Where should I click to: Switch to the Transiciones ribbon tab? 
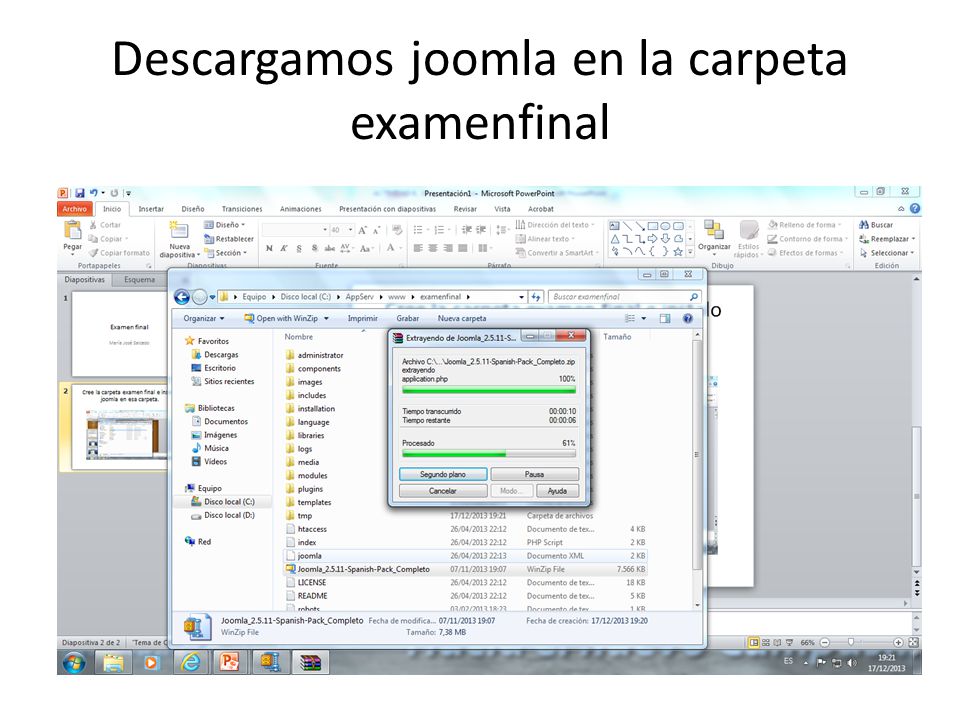coord(242,209)
